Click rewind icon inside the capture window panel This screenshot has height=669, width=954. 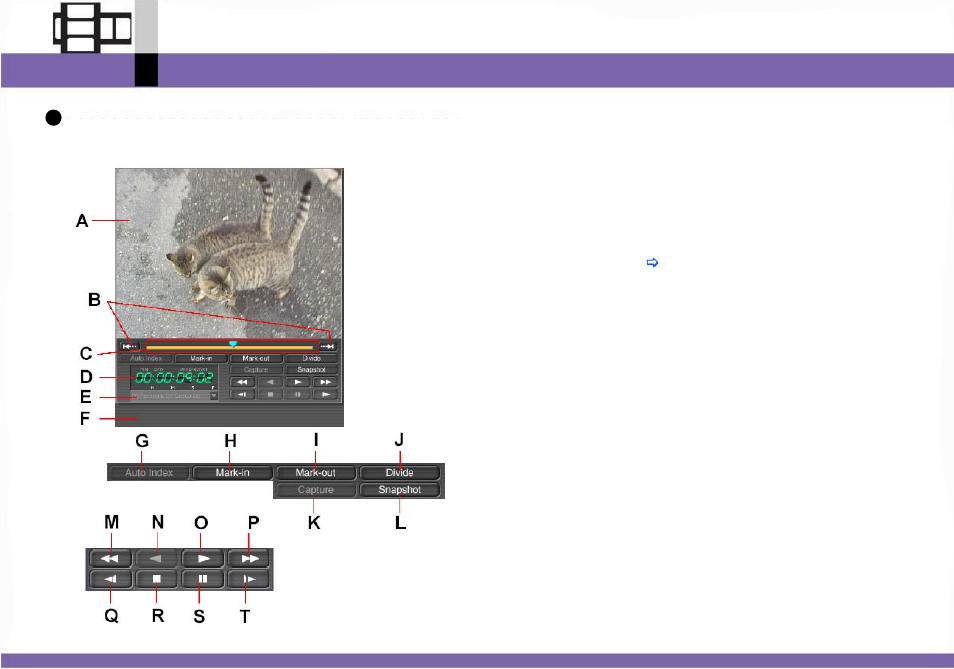point(242,382)
